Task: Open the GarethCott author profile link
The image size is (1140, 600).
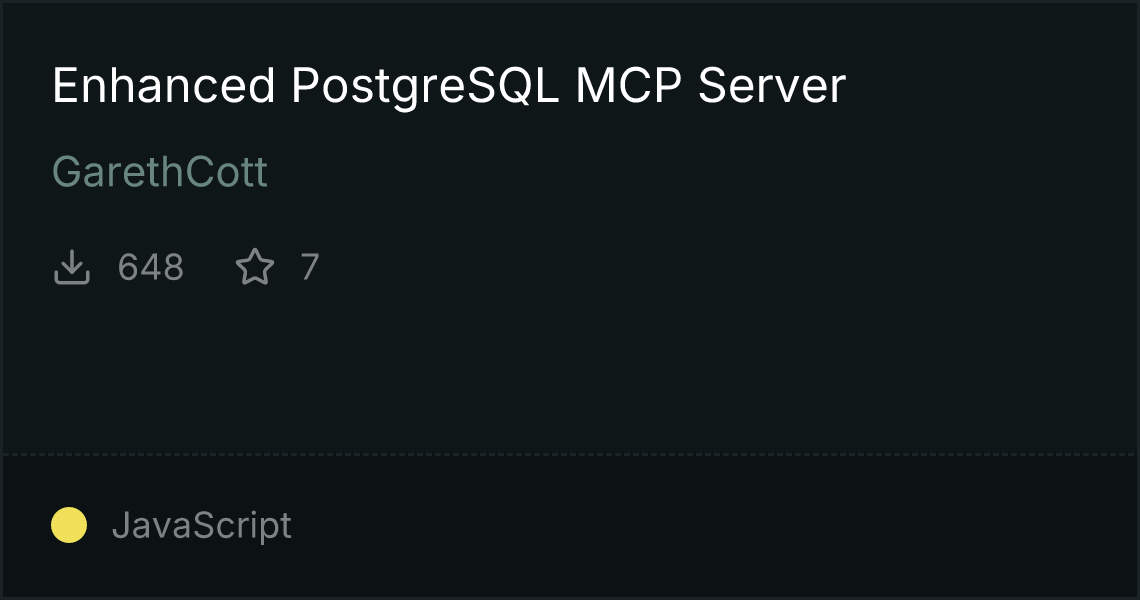Action: (x=160, y=172)
